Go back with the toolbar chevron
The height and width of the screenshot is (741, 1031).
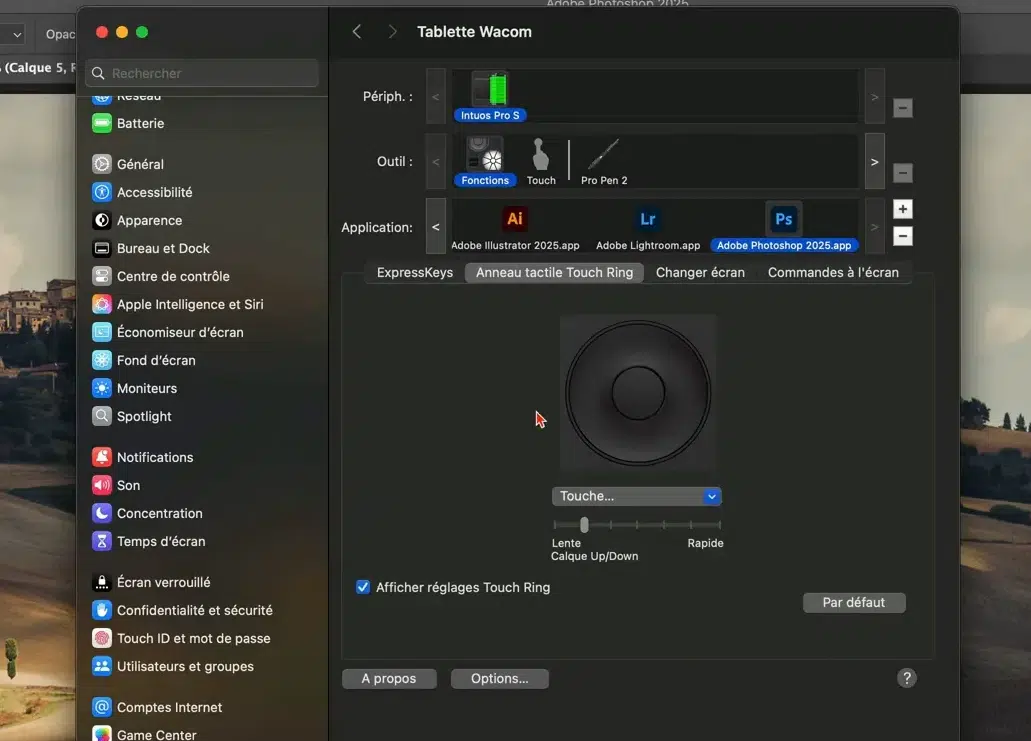[x=357, y=32]
